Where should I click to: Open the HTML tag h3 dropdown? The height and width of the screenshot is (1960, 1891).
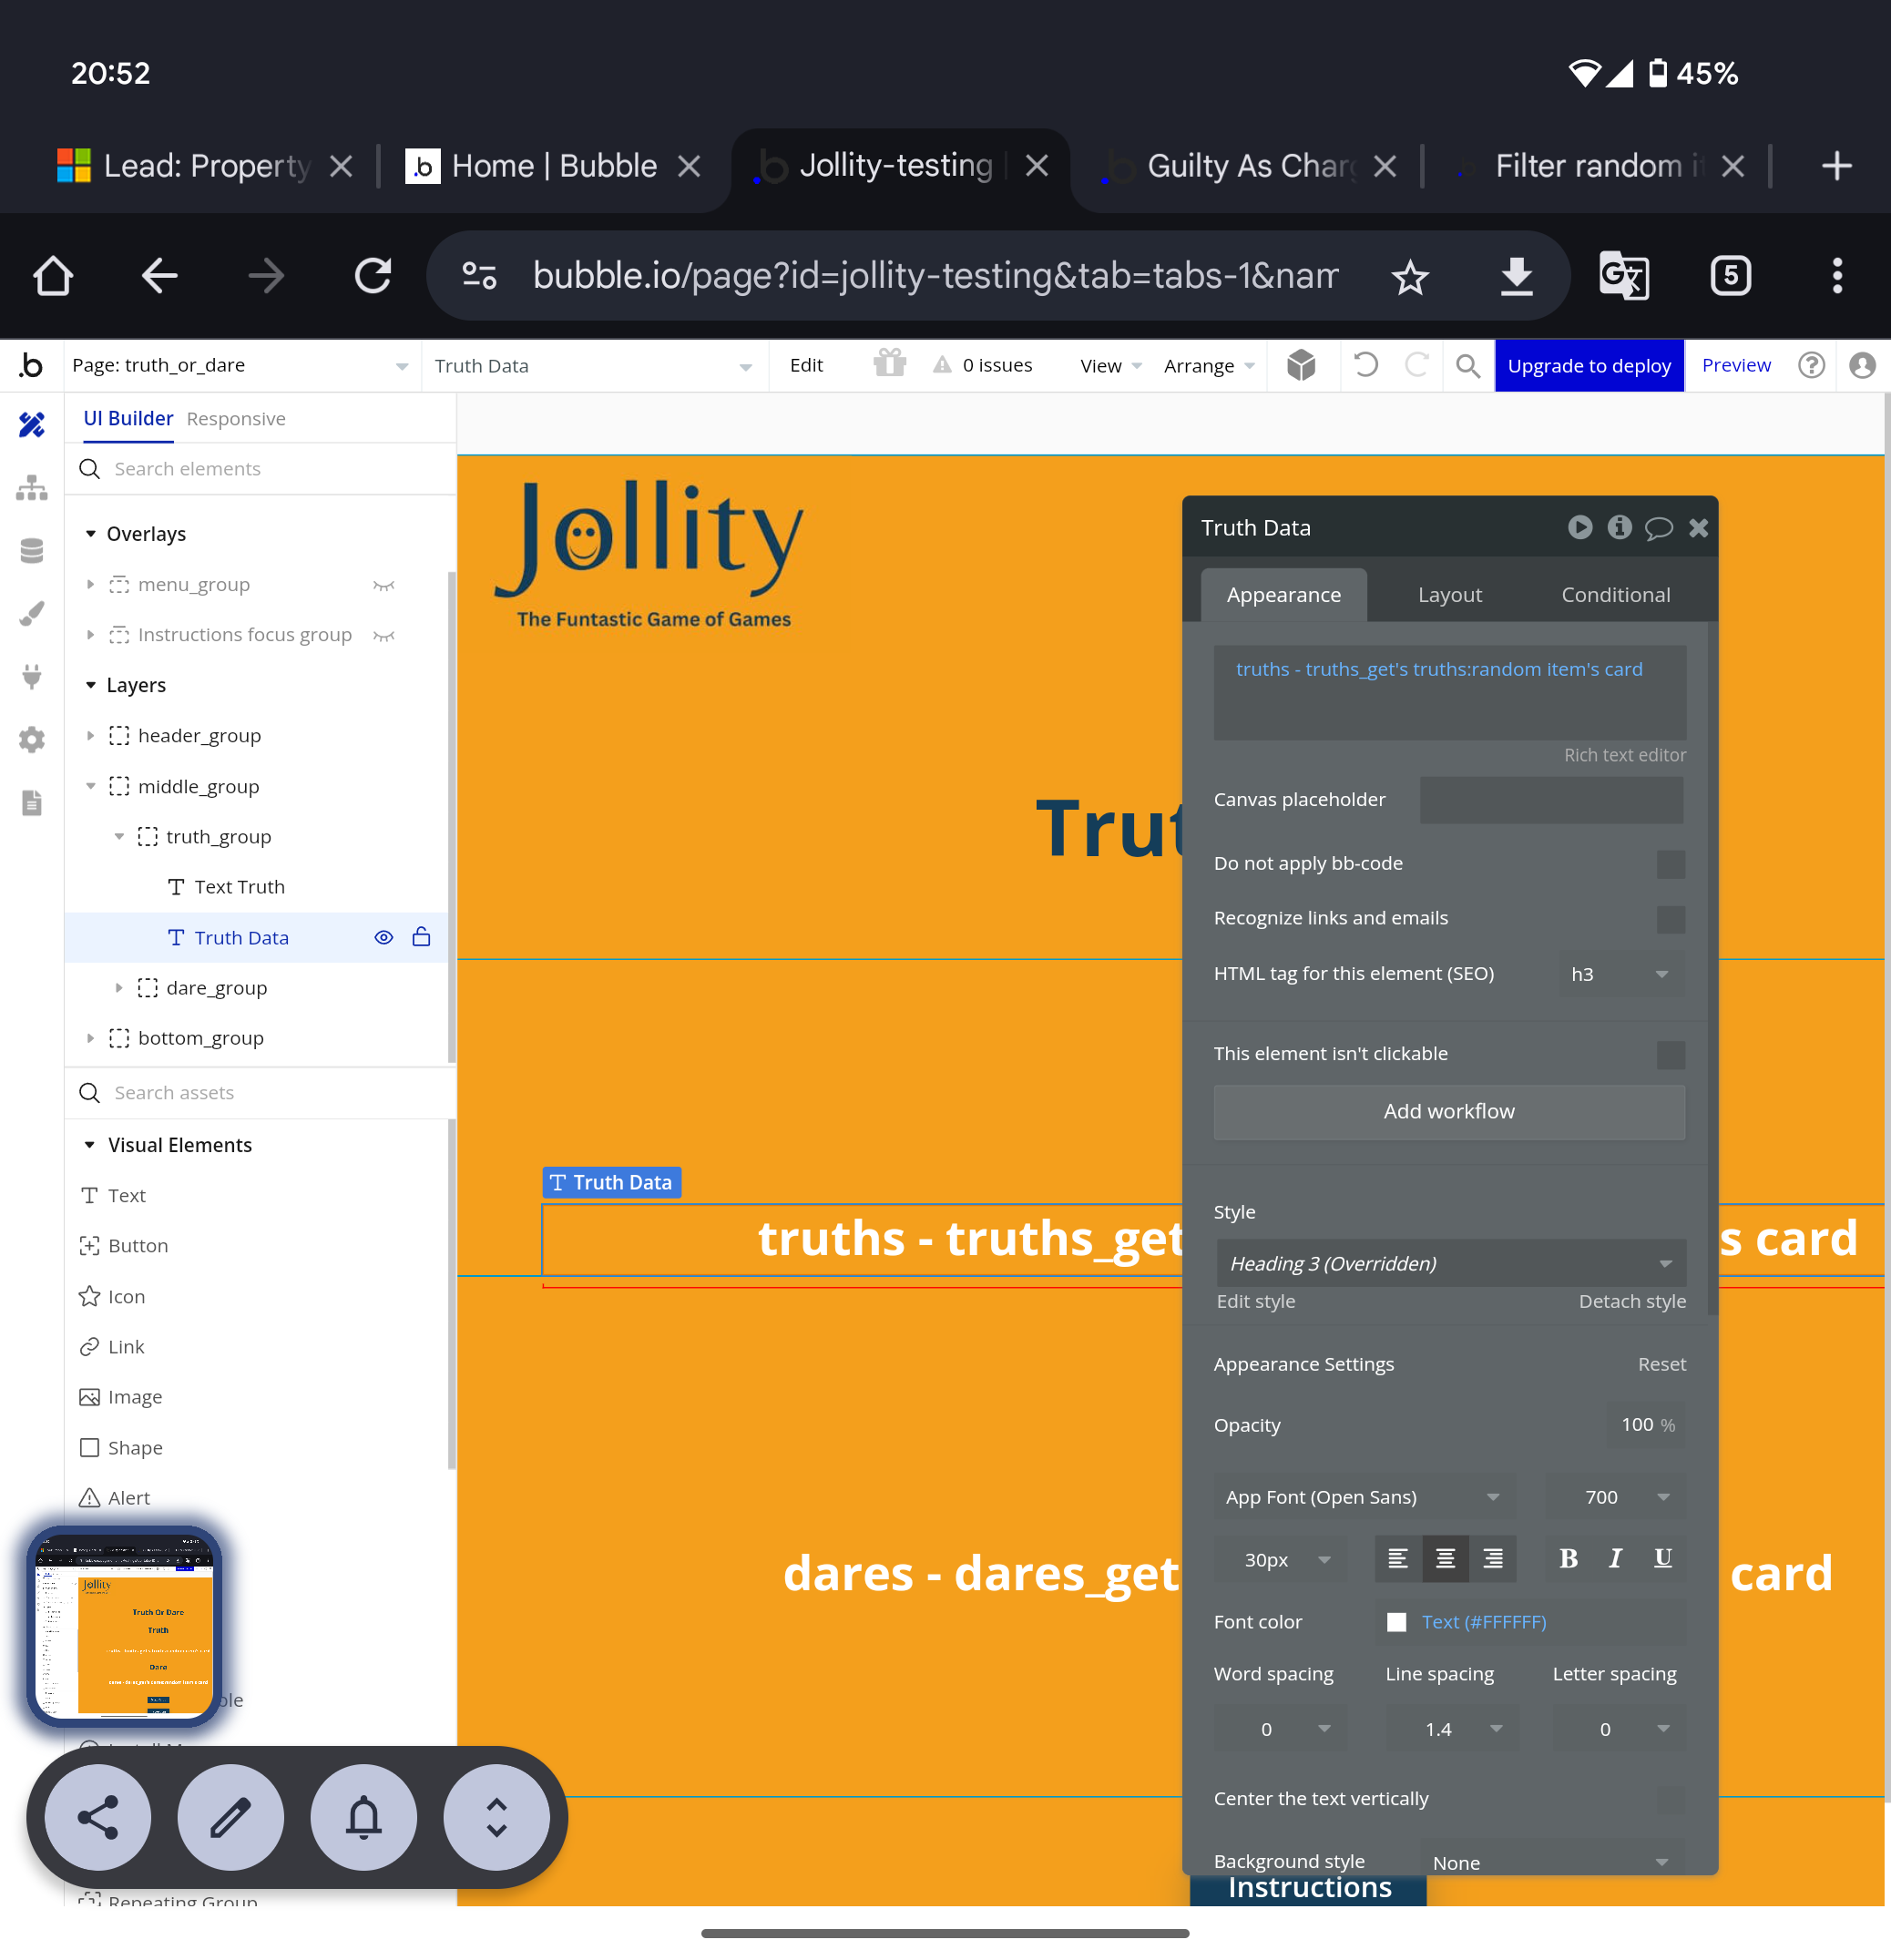point(1621,974)
